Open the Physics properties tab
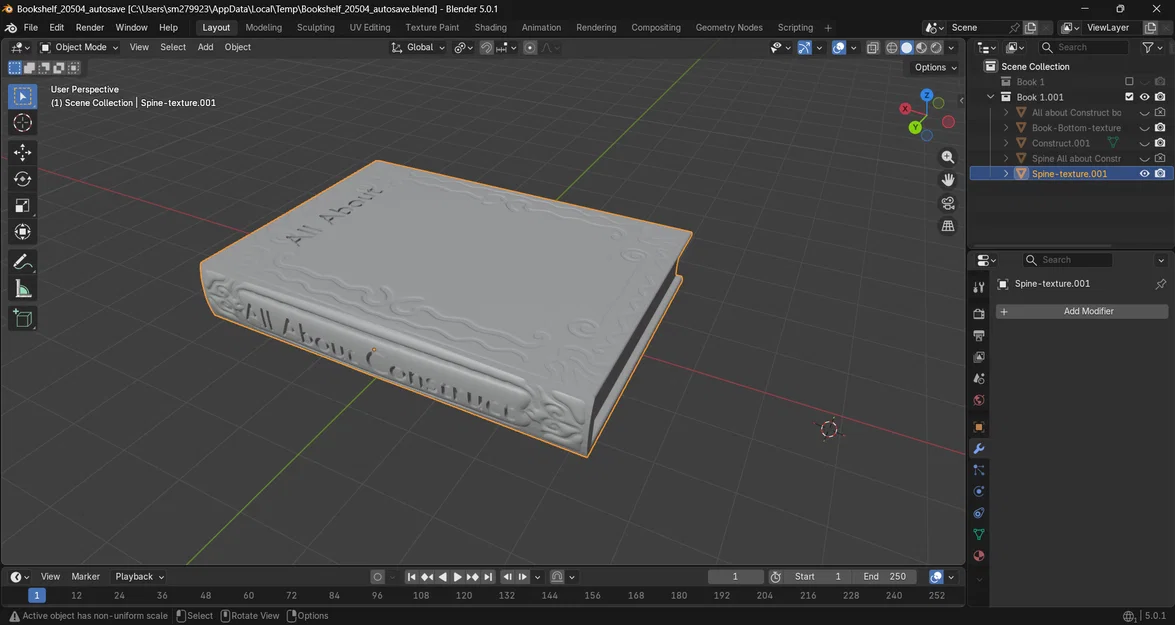This screenshot has height=625, width=1175. [x=978, y=491]
